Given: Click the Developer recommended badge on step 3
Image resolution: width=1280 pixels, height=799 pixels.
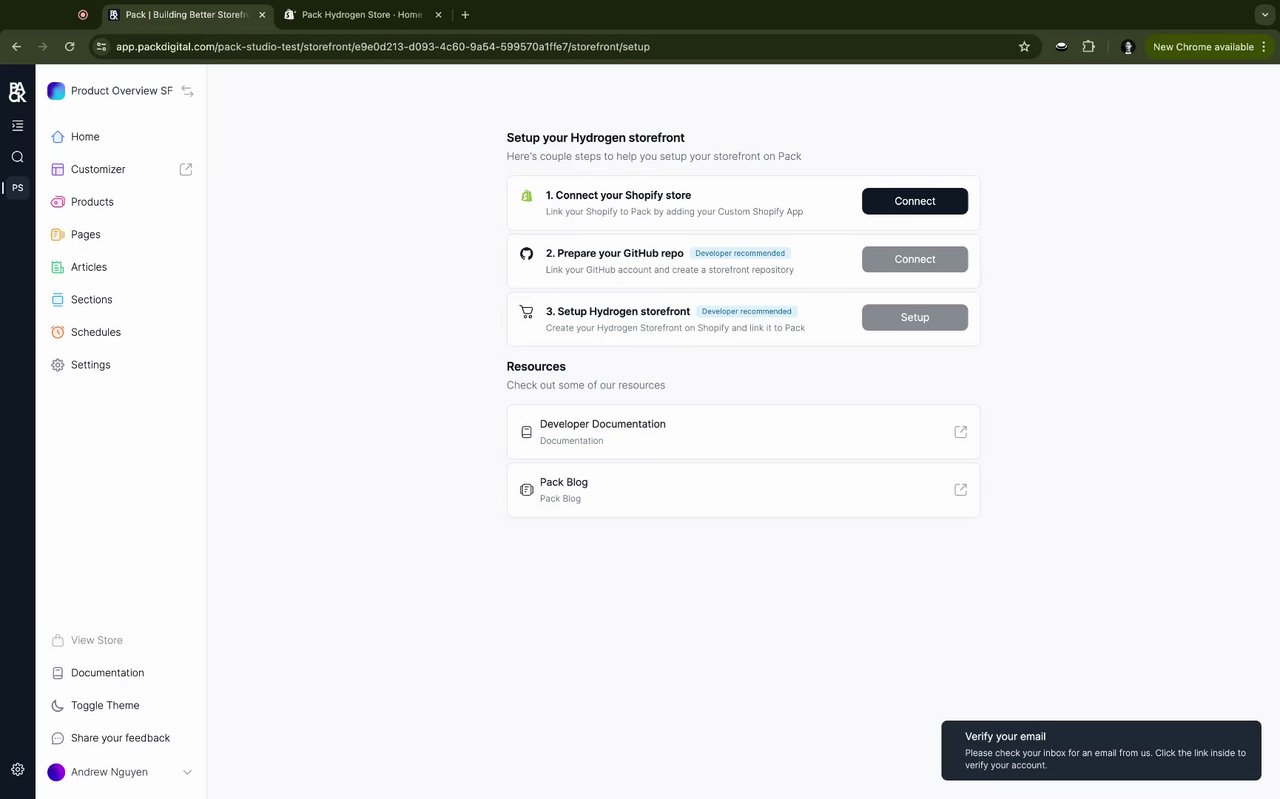Looking at the screenshot, I should (x=747, y=311).
